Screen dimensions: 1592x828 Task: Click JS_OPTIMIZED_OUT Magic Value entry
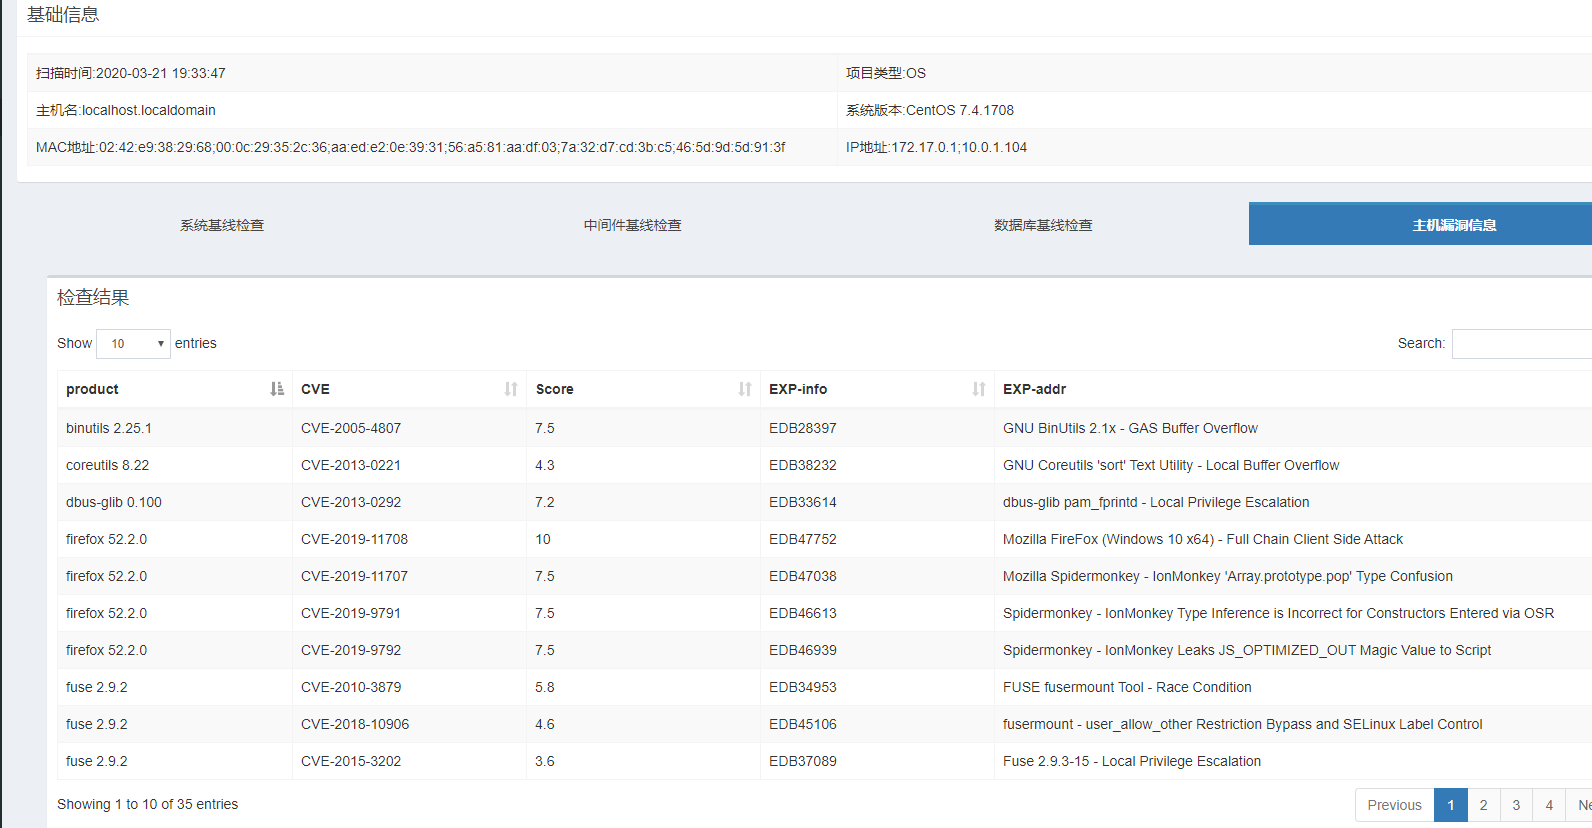1247,650
